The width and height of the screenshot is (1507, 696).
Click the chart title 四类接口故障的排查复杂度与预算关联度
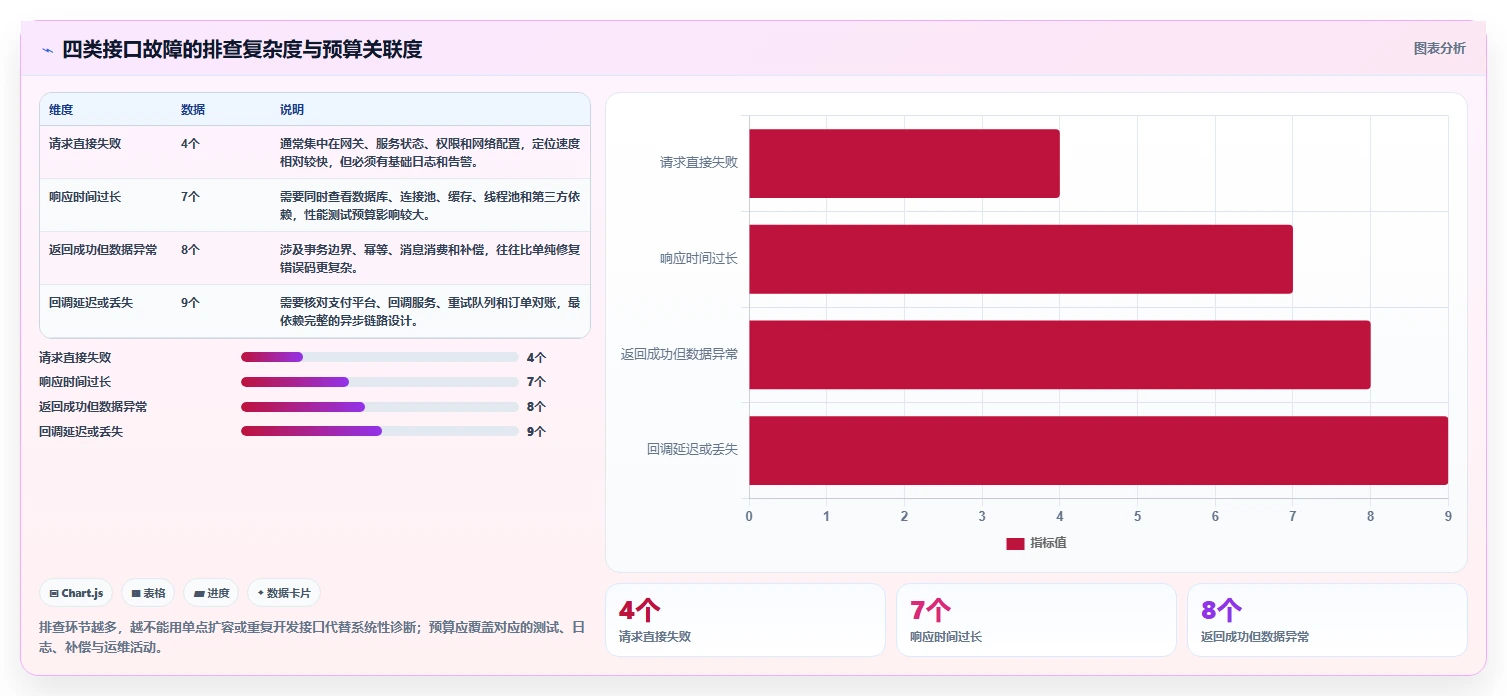[242, 49]
